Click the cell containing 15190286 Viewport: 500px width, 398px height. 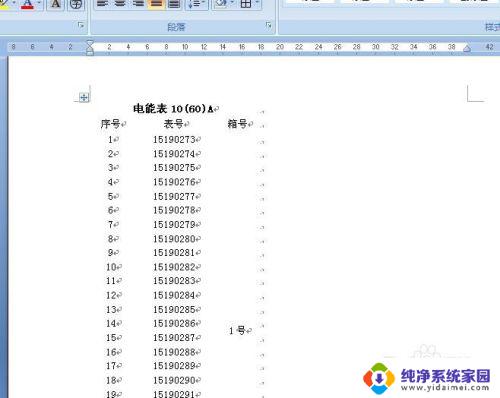(174, 323)
